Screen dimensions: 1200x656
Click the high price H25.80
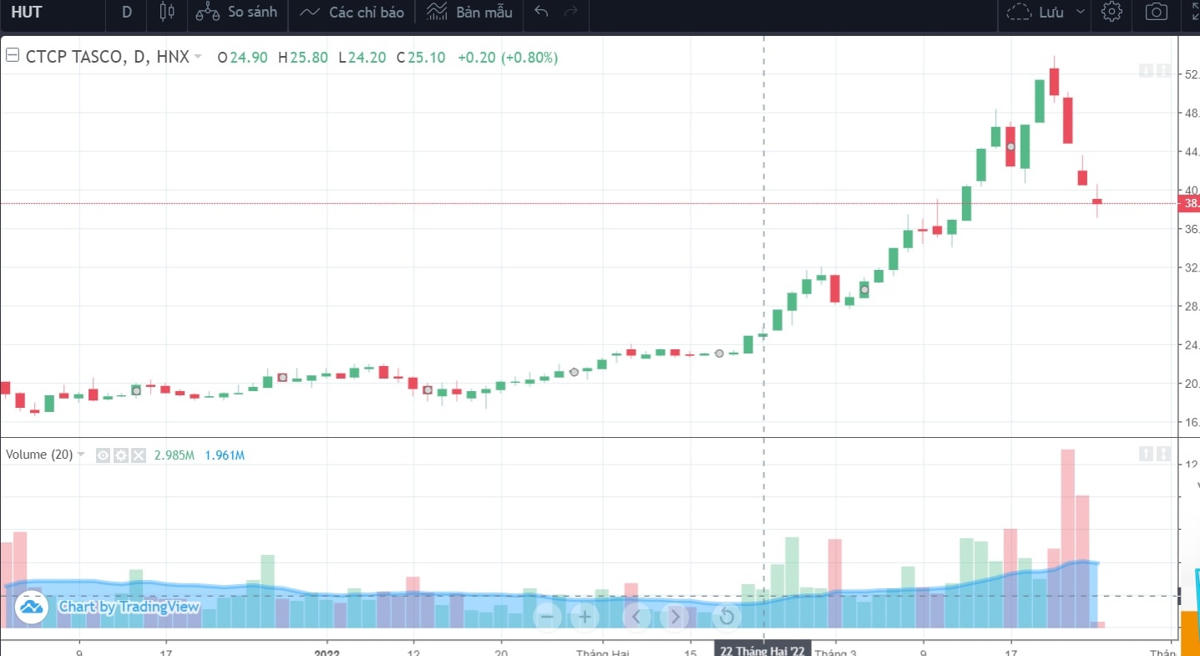point(303,58)
